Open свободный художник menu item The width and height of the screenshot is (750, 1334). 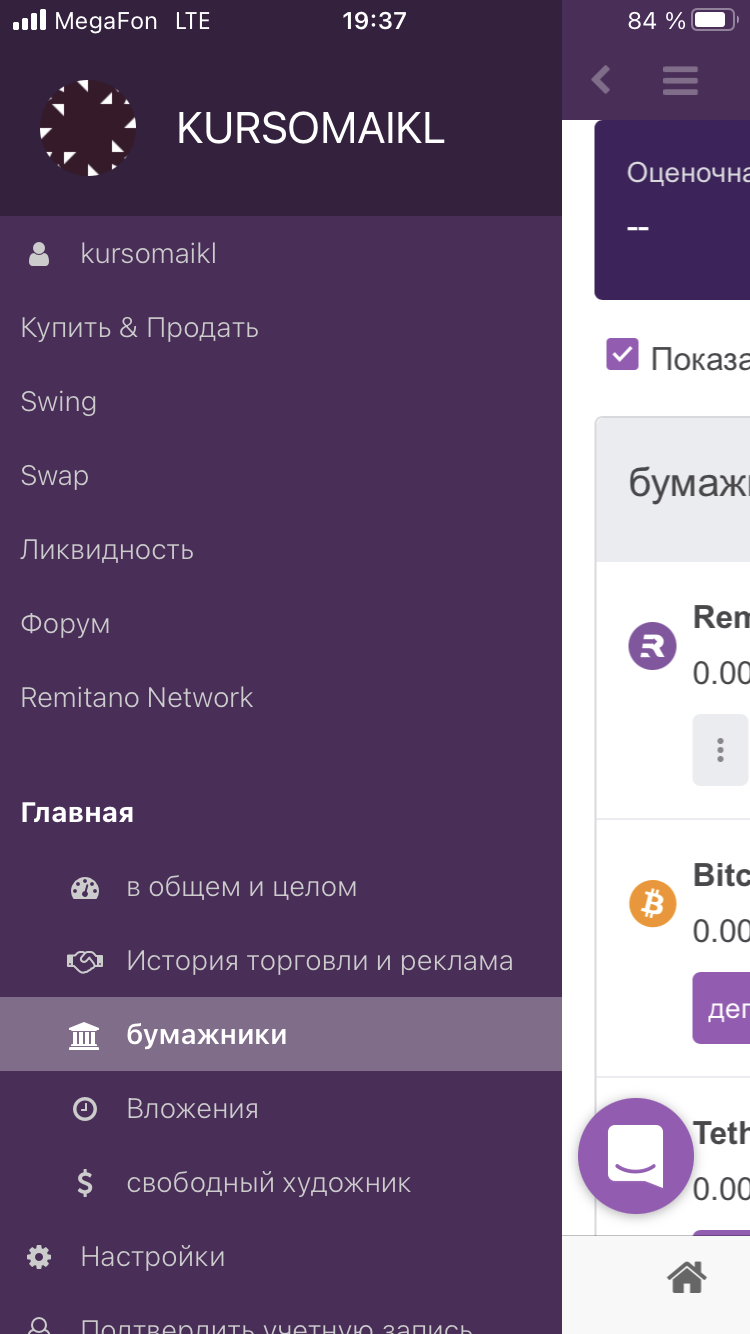tap(281, 1183)
